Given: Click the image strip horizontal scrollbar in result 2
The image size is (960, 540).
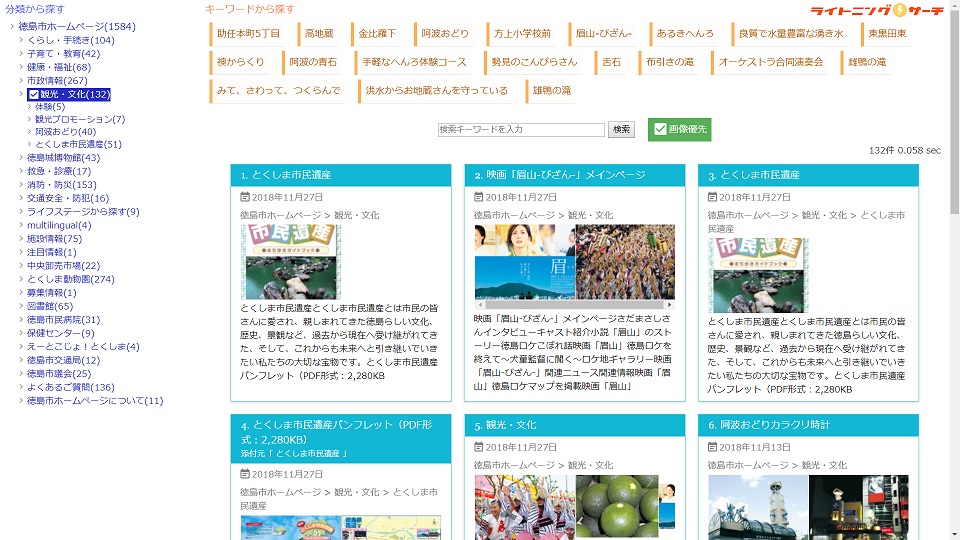Looking at the screenshot, I should pyautogui.click(x=573, y=304).
